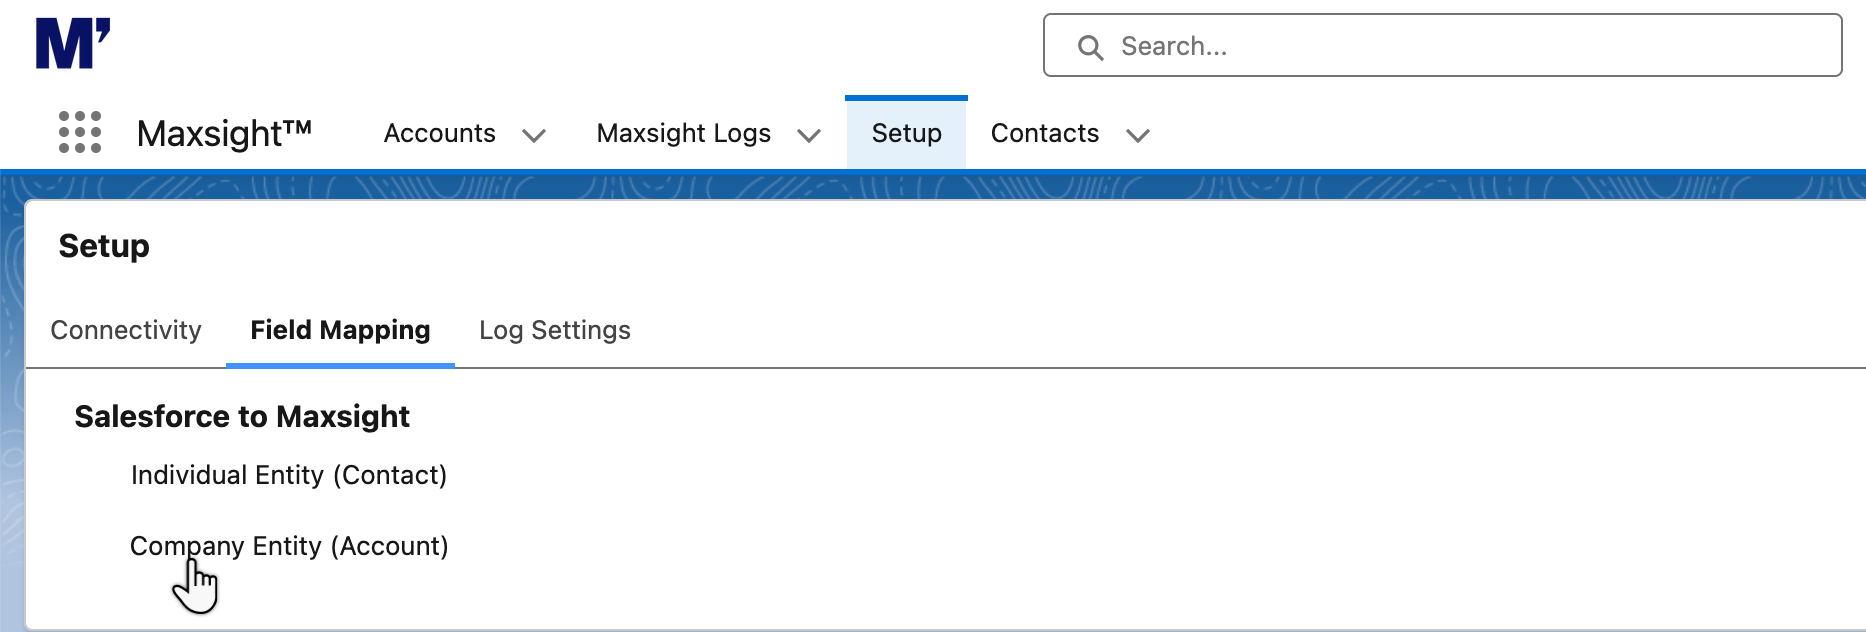The width and height of the screenshot is (1866, 632).
Task: Click the Setup page title
Action: (103, 245)
